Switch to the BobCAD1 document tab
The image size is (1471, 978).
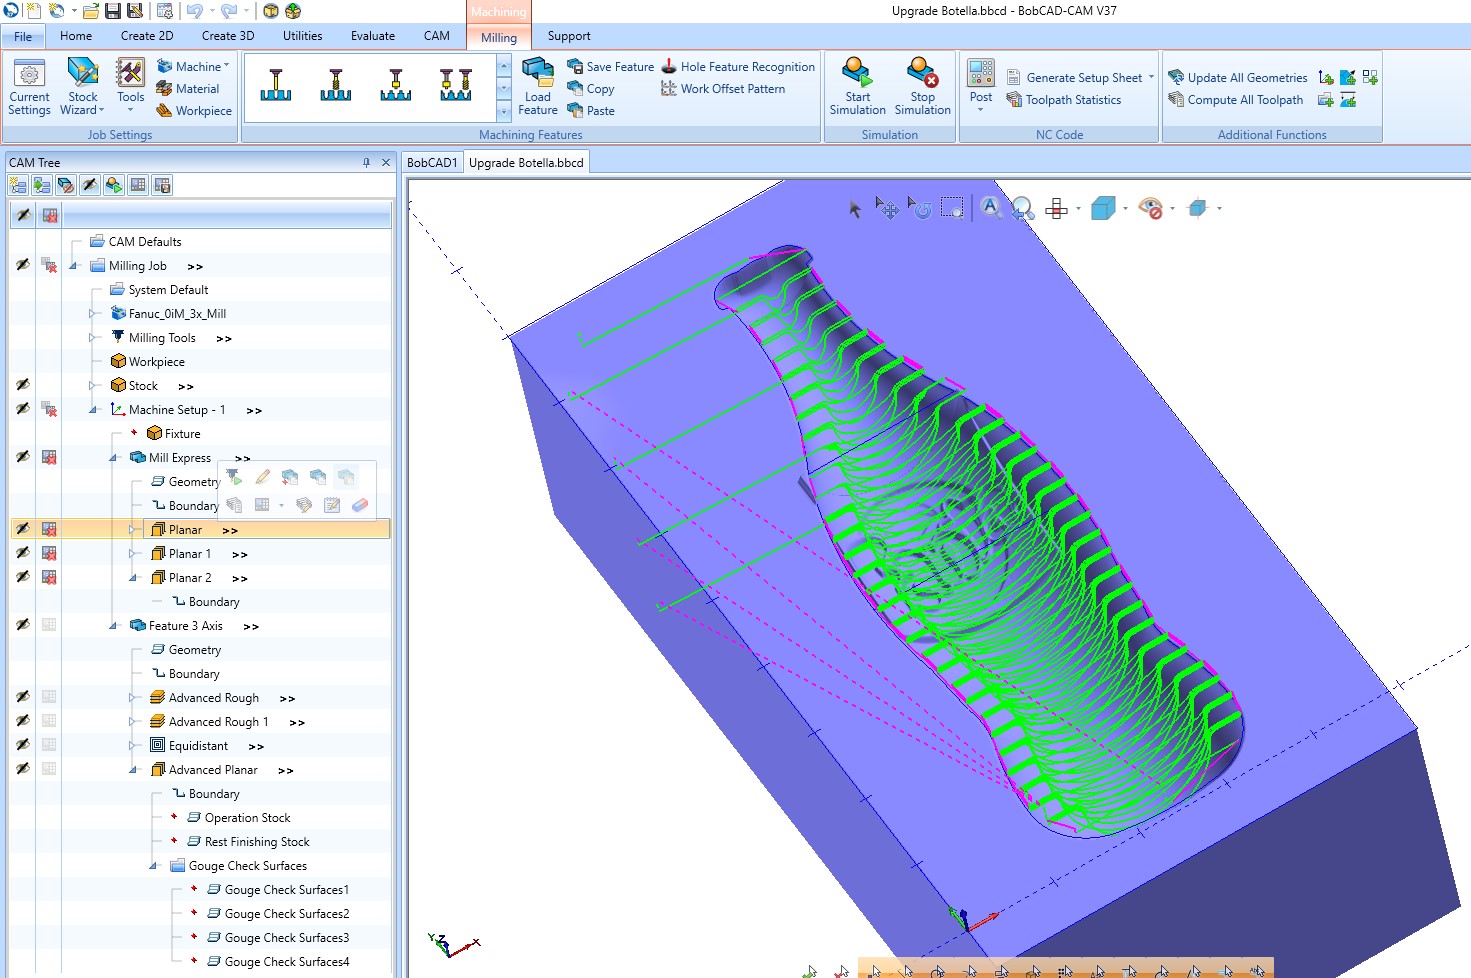coord(432,162)
